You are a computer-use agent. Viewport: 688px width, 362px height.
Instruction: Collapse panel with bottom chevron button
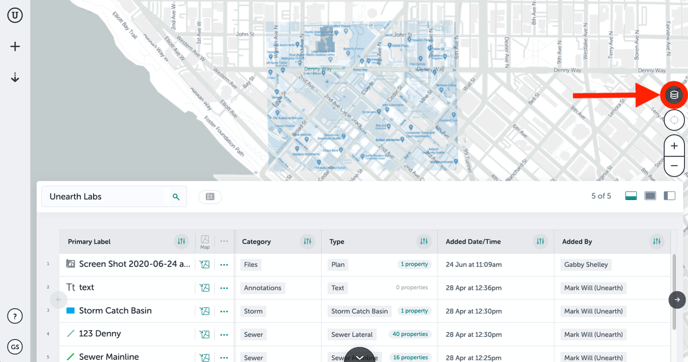click(x=359, y=356)
